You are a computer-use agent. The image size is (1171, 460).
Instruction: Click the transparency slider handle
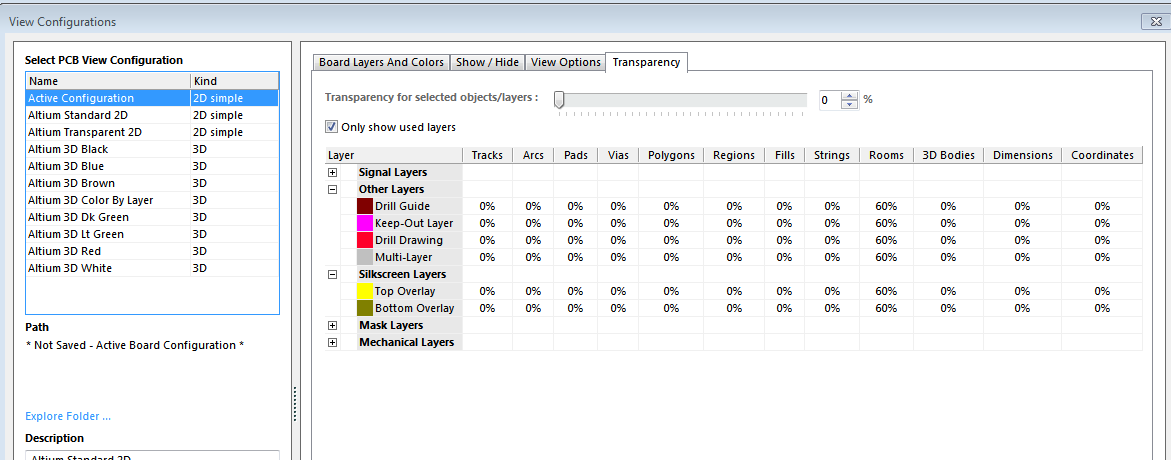click(559, 99)
